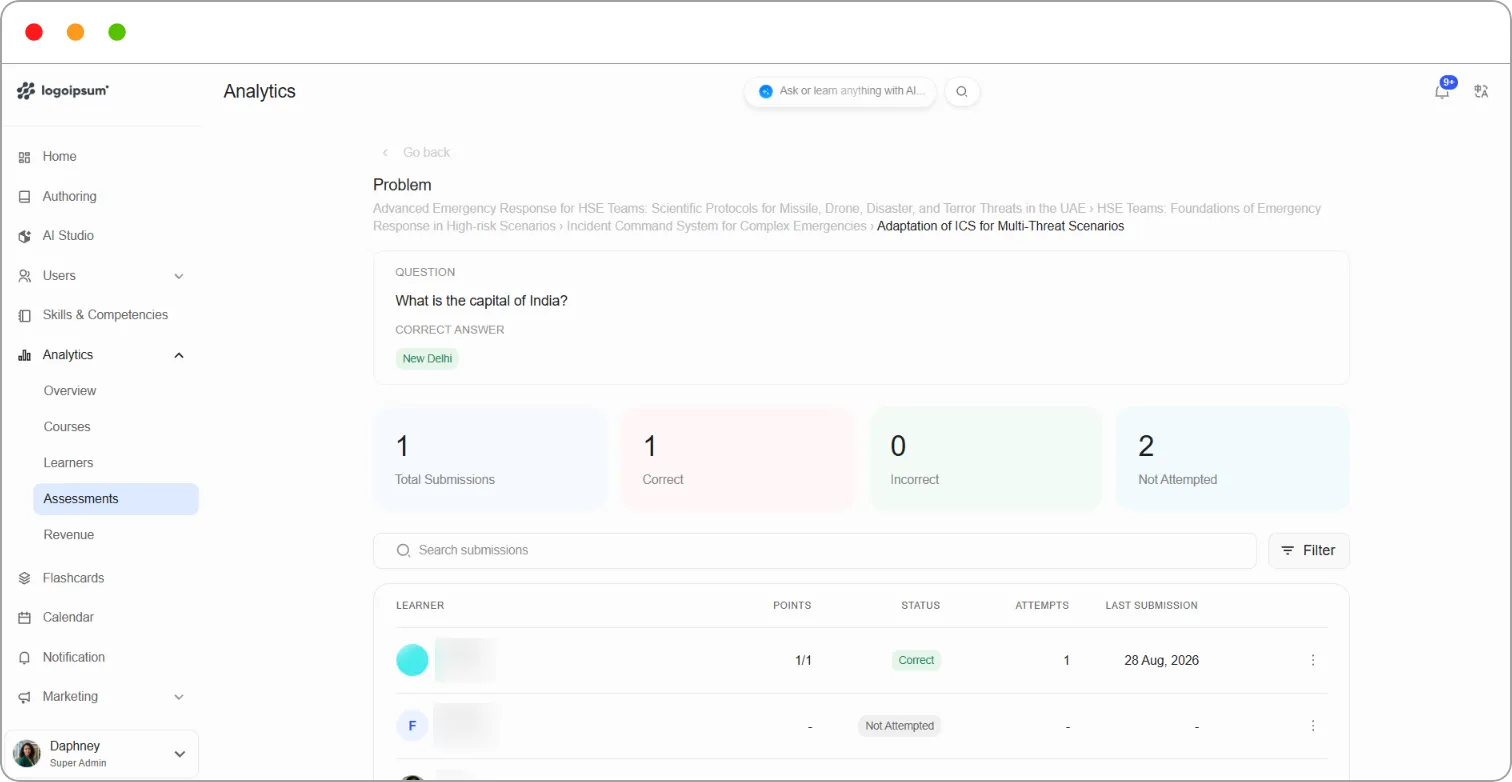
Task: Open Incident Command System breadcrumb link
Action: [x=717, y=227]
